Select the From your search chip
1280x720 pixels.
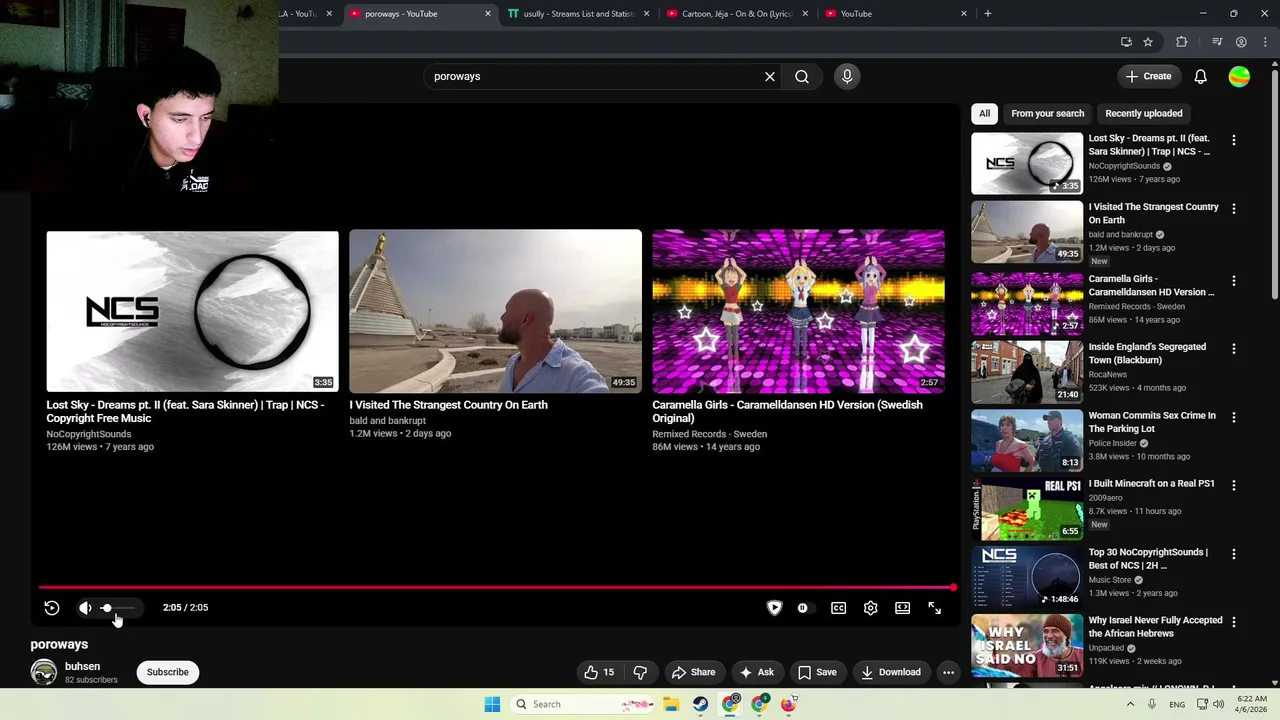click(1047, 113)
